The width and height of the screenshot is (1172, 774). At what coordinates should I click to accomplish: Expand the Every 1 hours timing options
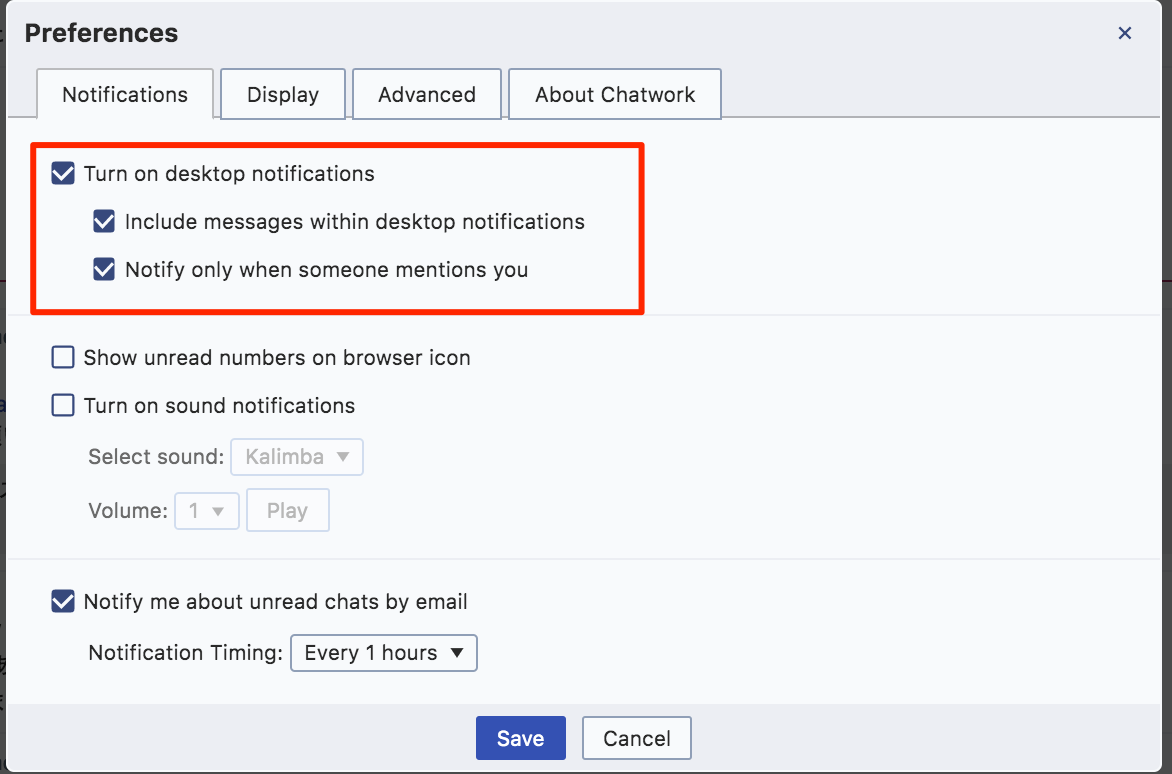click(x=383, y=652)
